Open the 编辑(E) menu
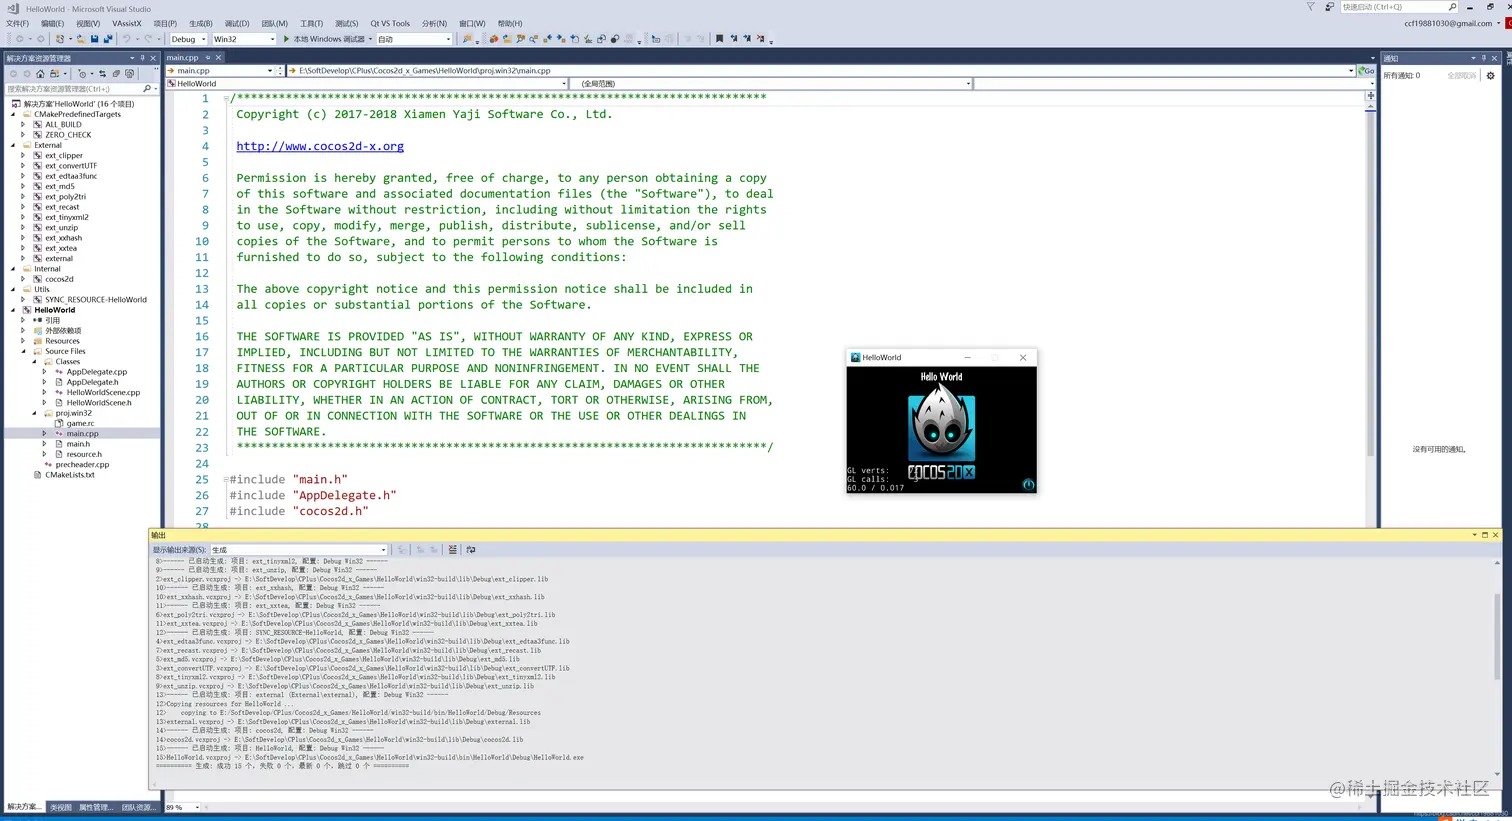1512x821 pixels. [x=52, y=23]
